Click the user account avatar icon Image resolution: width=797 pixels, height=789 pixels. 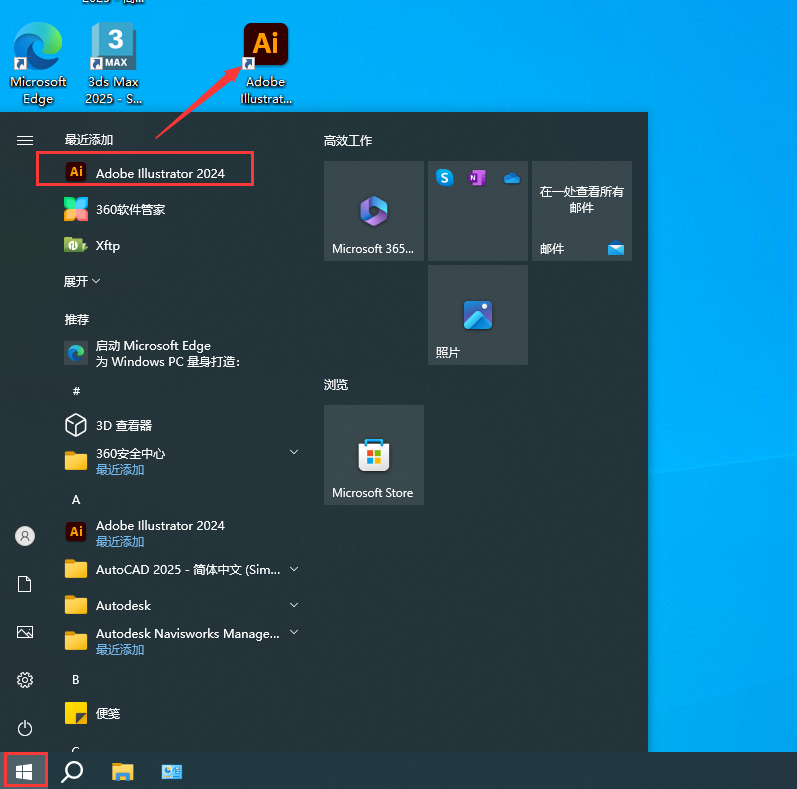pos(25,536)
